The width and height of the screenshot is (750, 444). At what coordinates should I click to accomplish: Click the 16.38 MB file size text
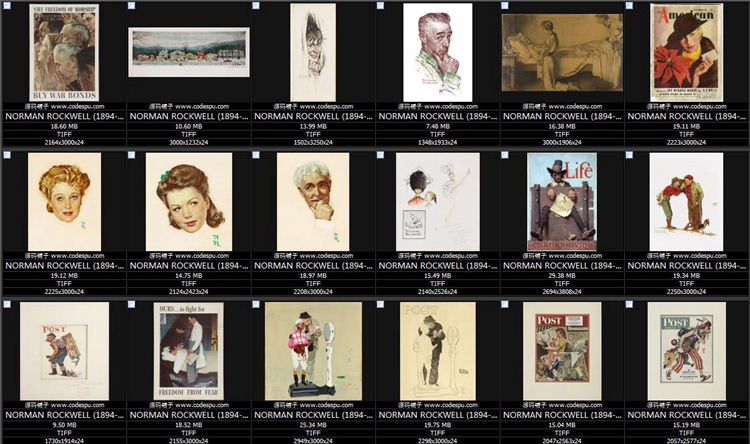(x=562, y=126)
